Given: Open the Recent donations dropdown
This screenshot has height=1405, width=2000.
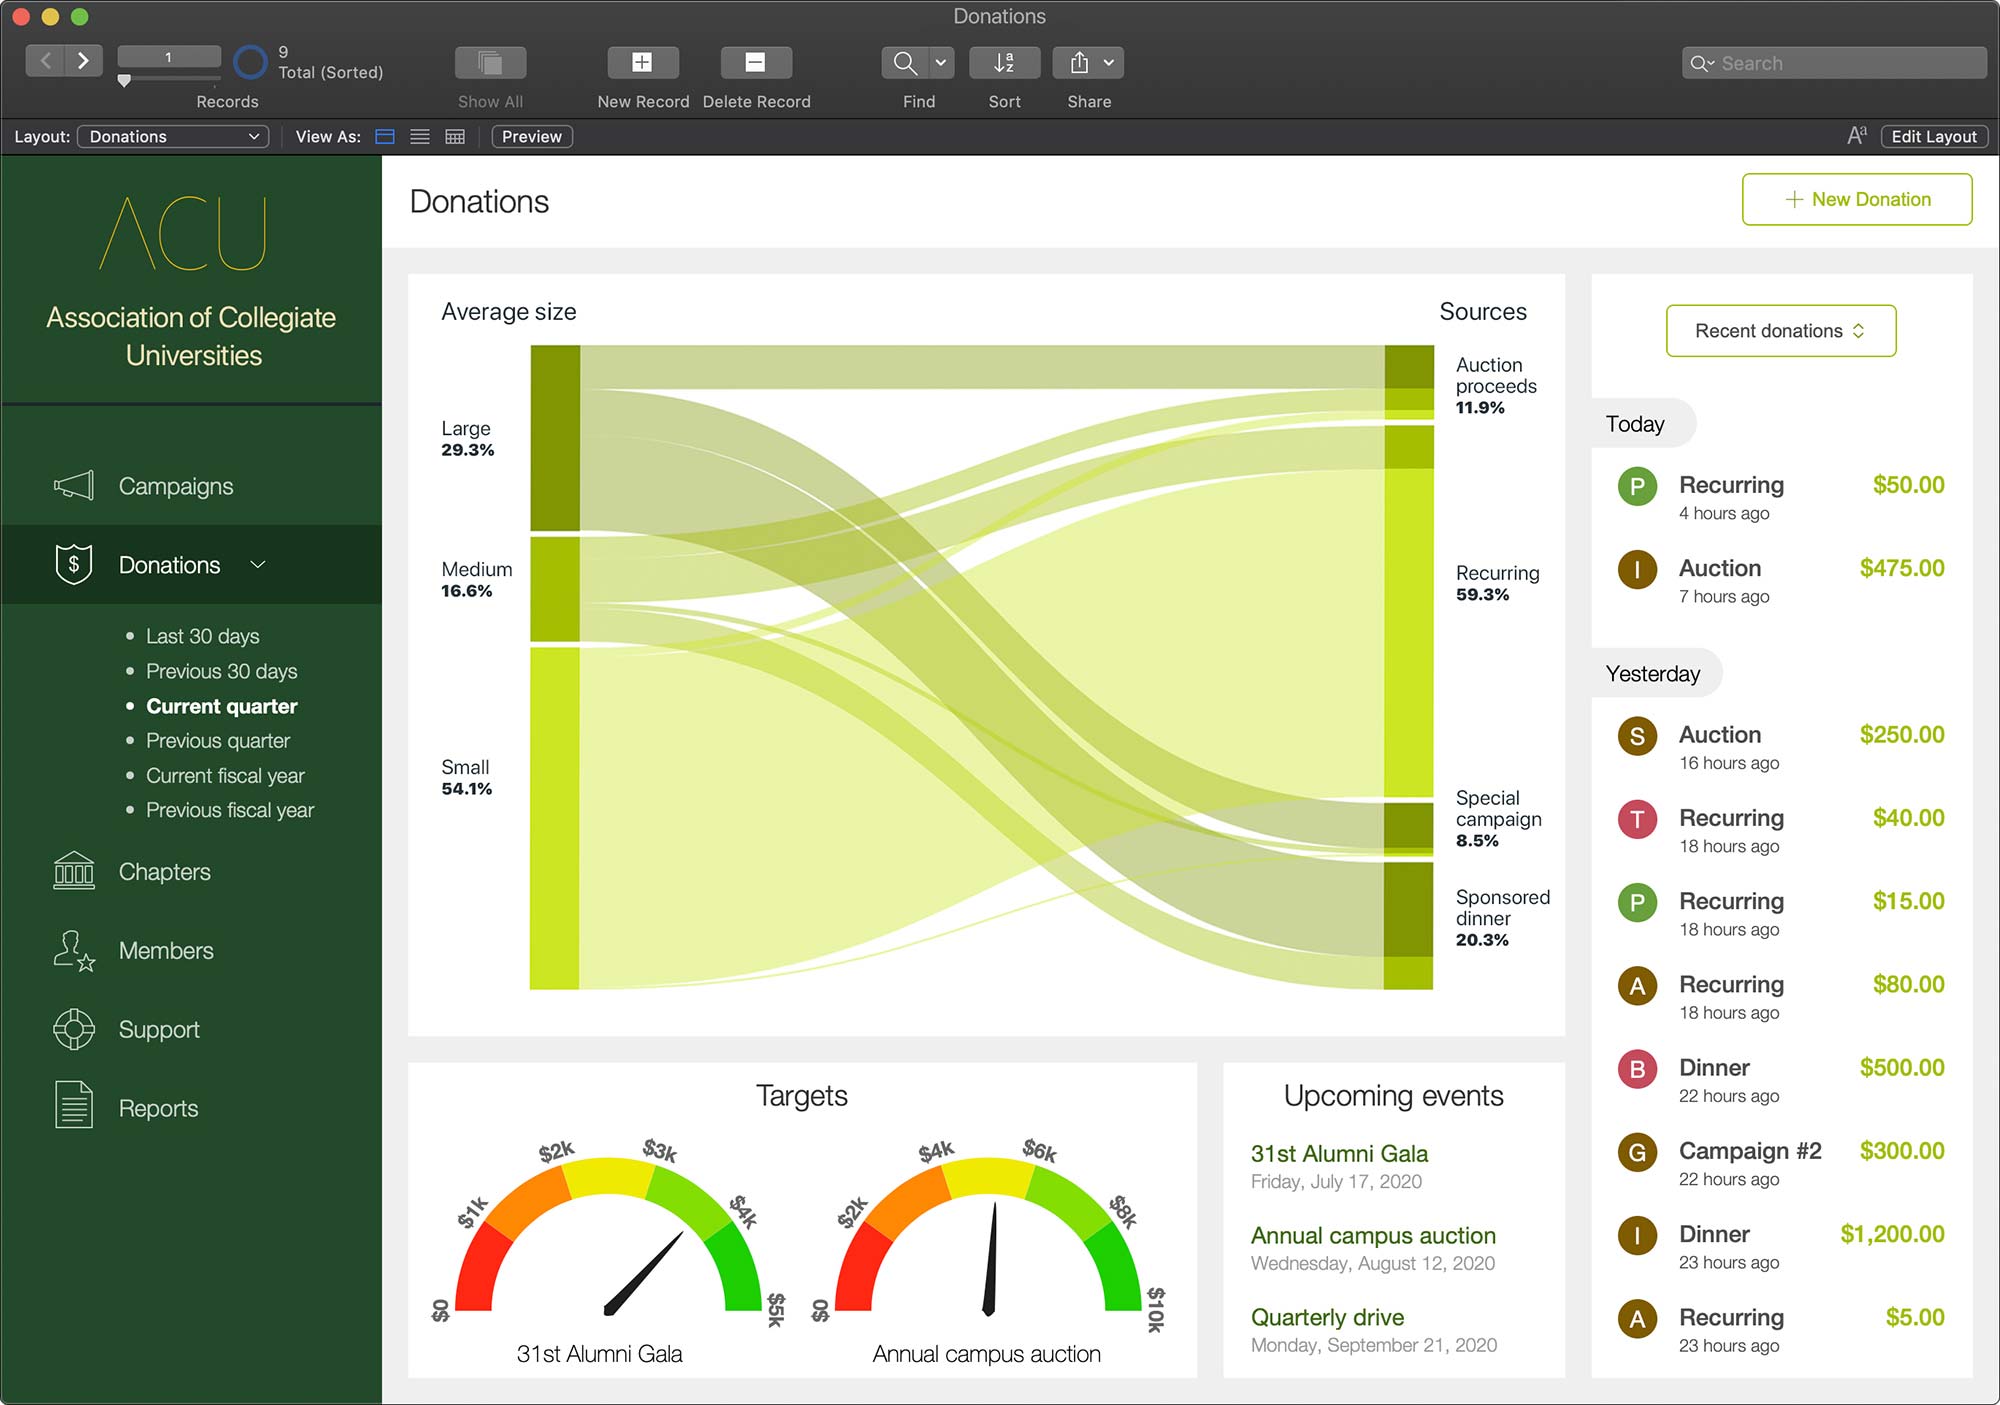Looking at the screenshot, I should coord(1780,330).
